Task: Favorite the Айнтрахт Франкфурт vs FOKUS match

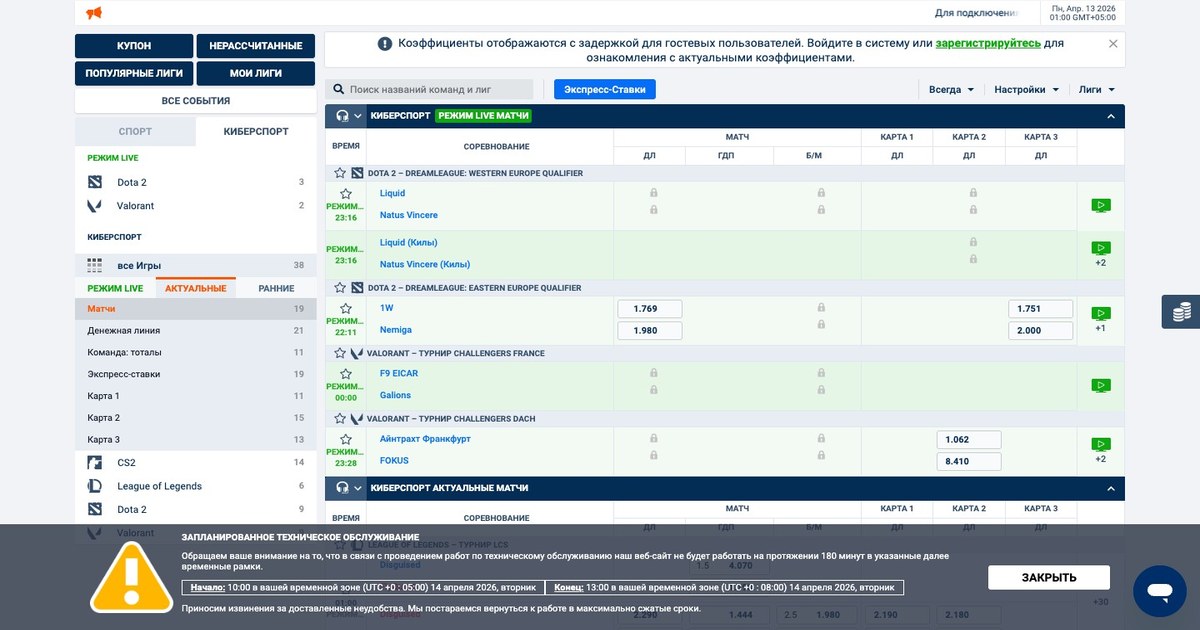Action: coord(346,439)
